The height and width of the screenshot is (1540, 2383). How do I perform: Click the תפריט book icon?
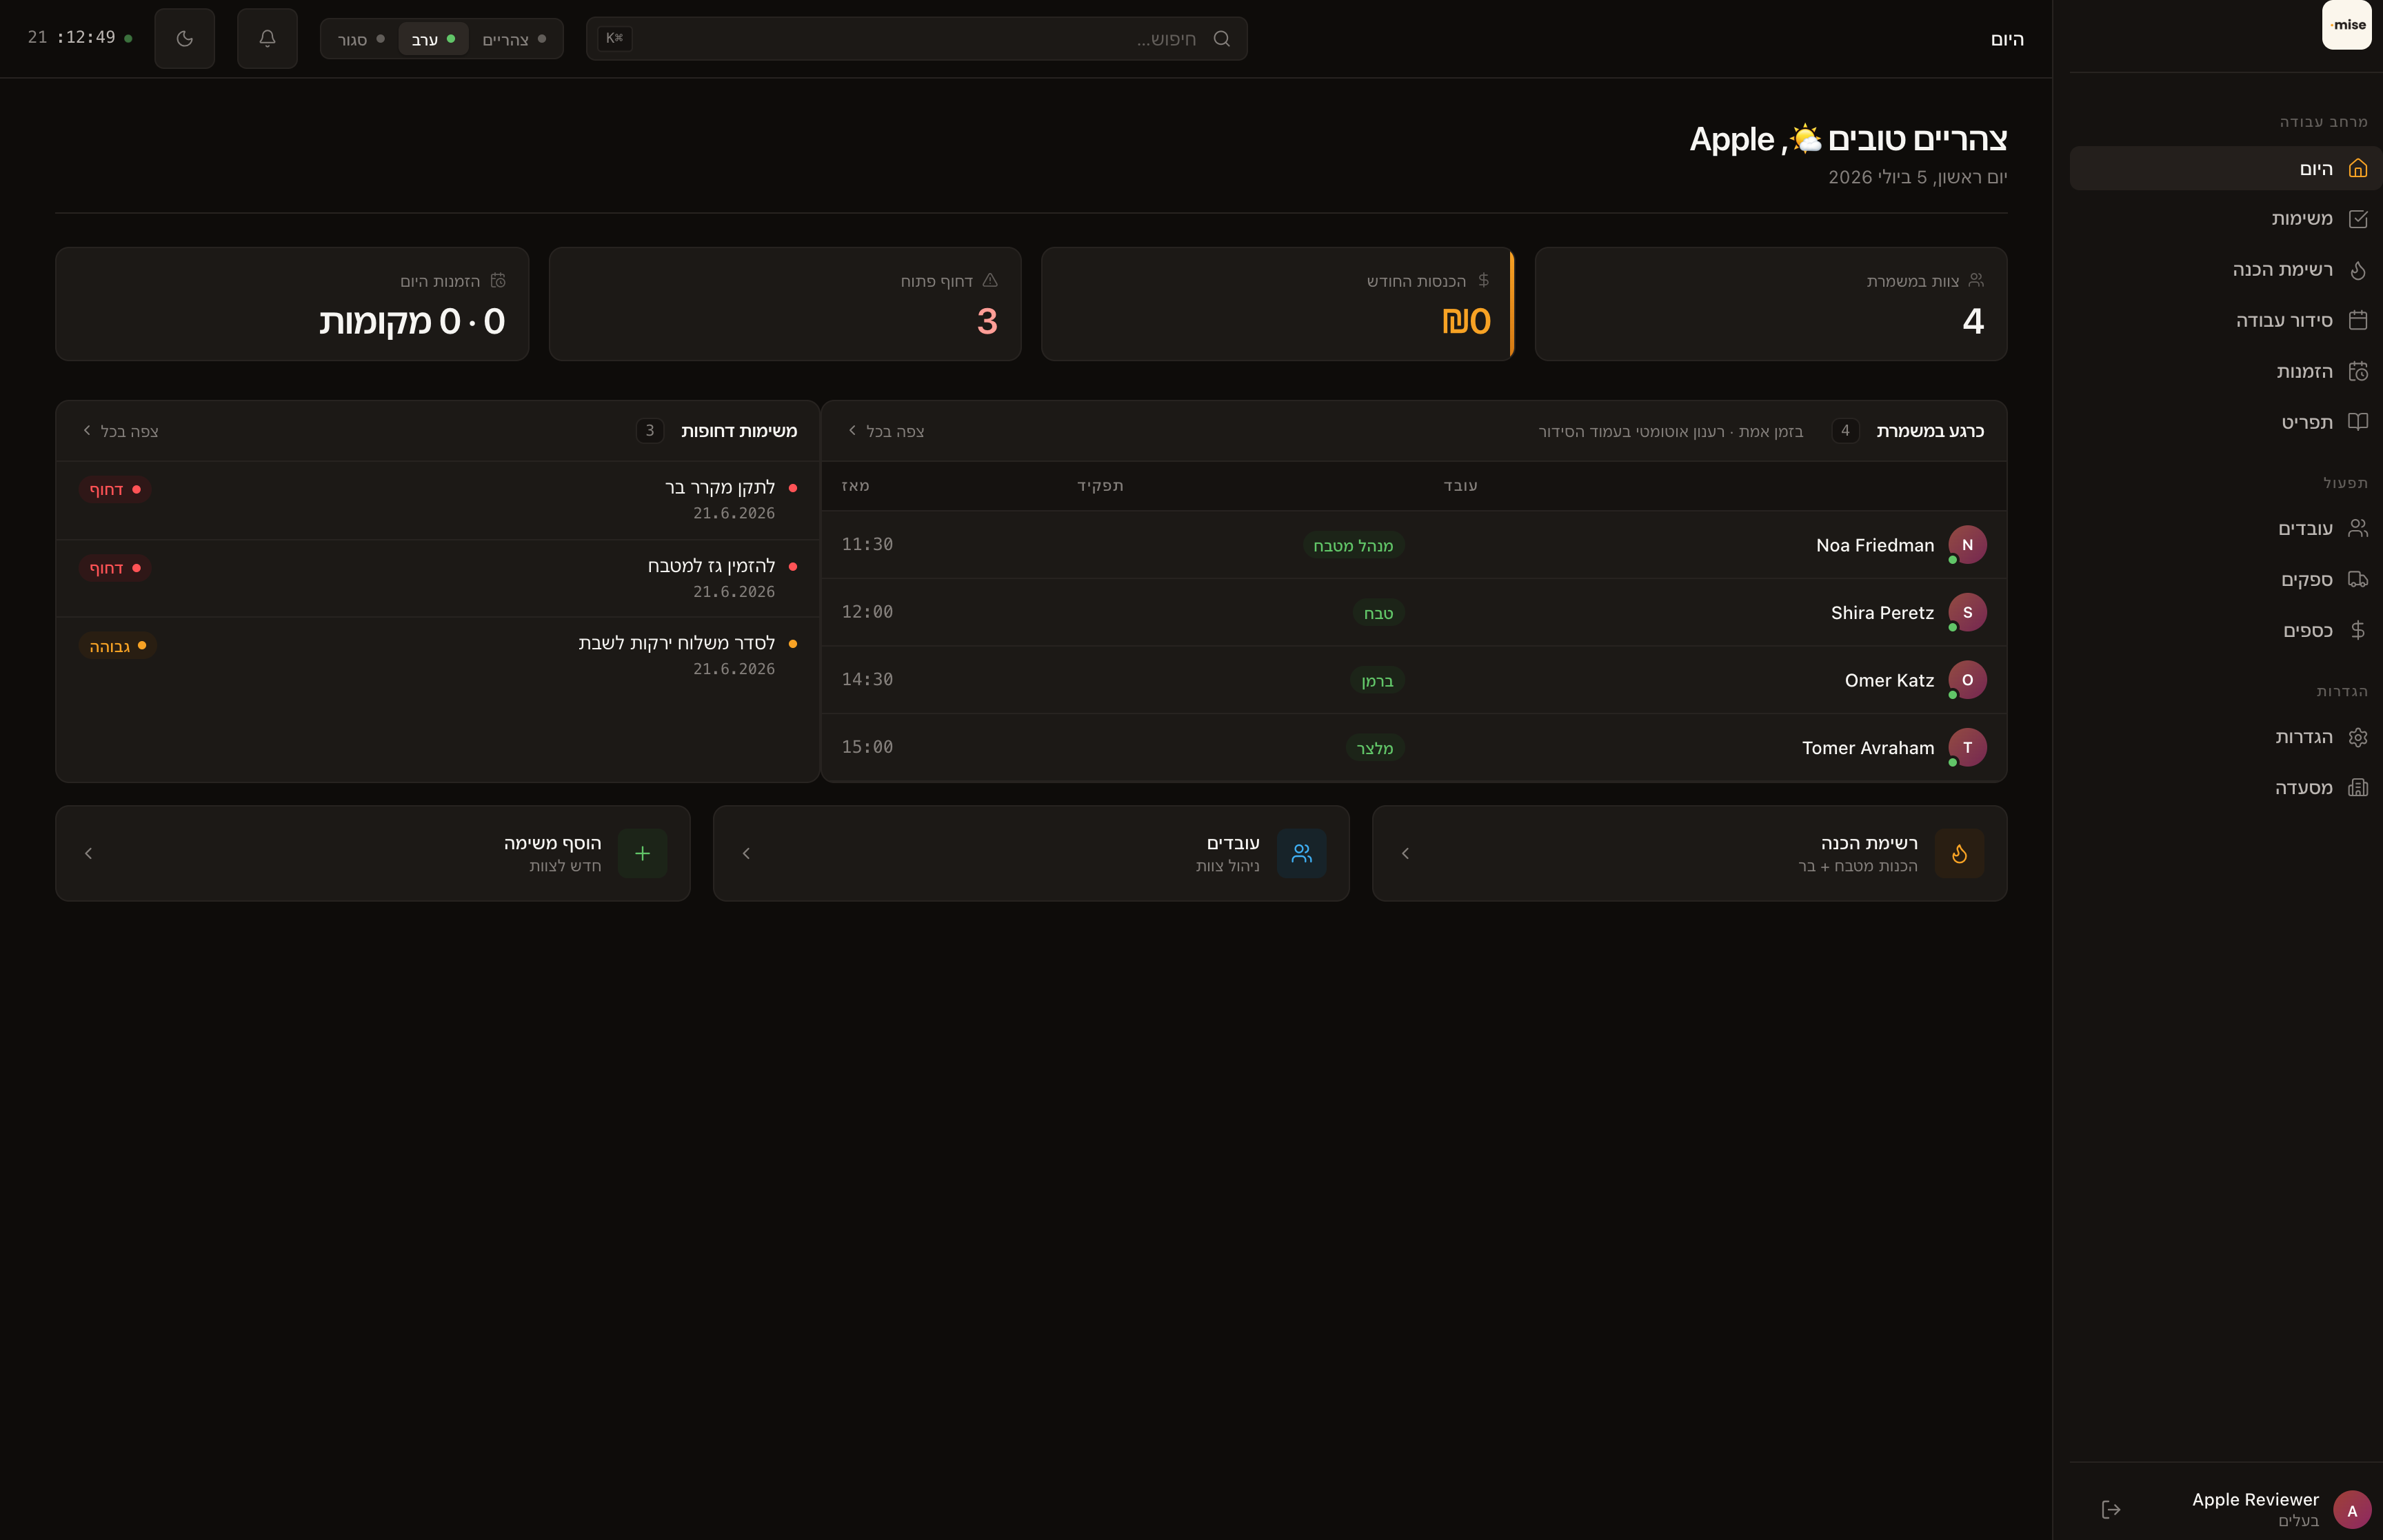click(2357, 422)
